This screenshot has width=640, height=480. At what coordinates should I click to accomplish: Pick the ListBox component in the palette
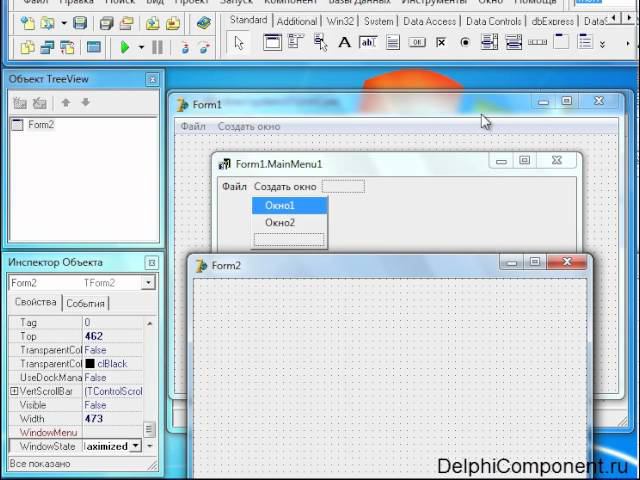(489, 42)
